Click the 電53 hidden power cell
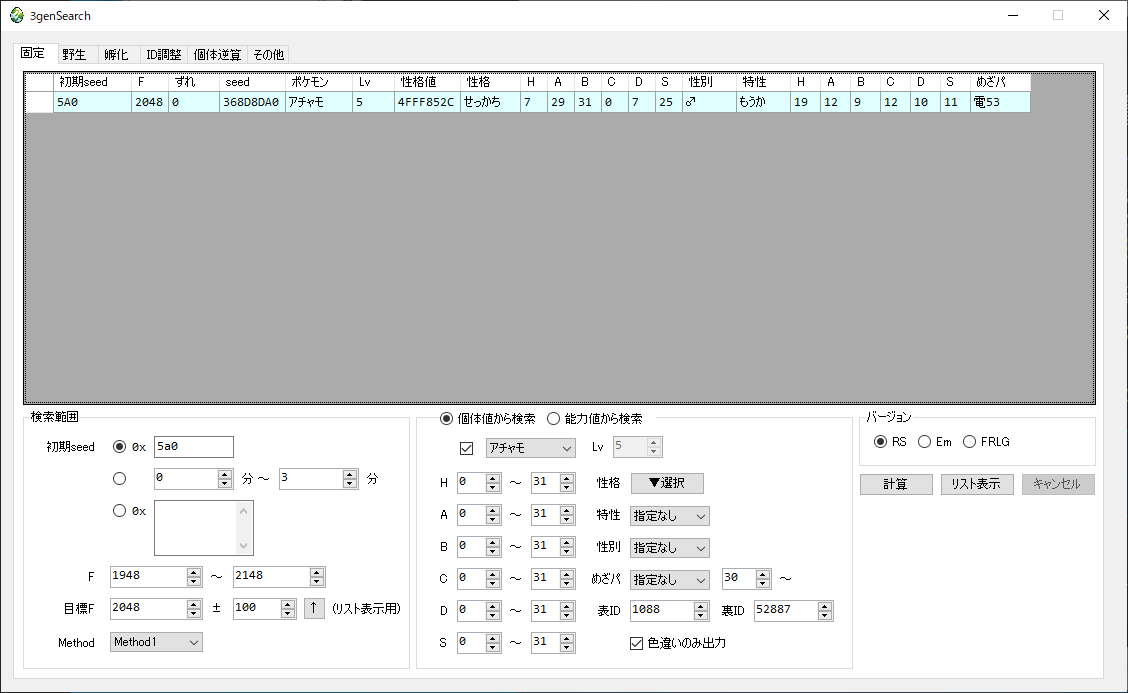Image resolution: width=1128 pixels, height=693 pixels. [x=1000, y=102]
